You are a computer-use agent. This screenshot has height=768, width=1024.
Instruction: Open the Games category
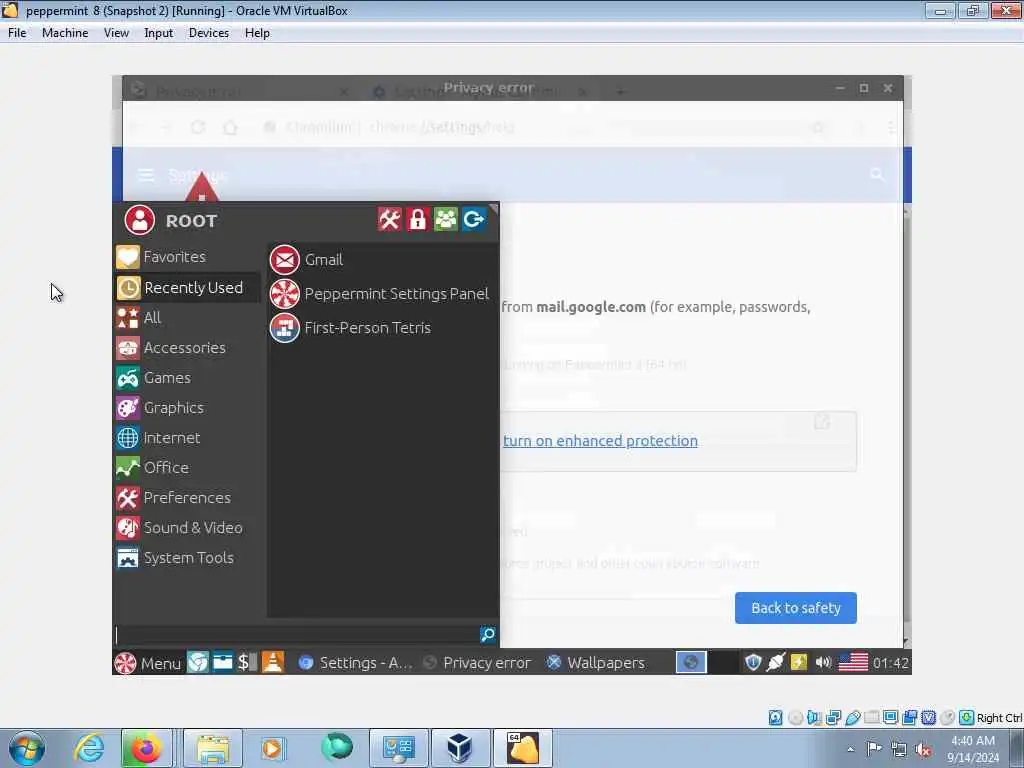(187, 377)
